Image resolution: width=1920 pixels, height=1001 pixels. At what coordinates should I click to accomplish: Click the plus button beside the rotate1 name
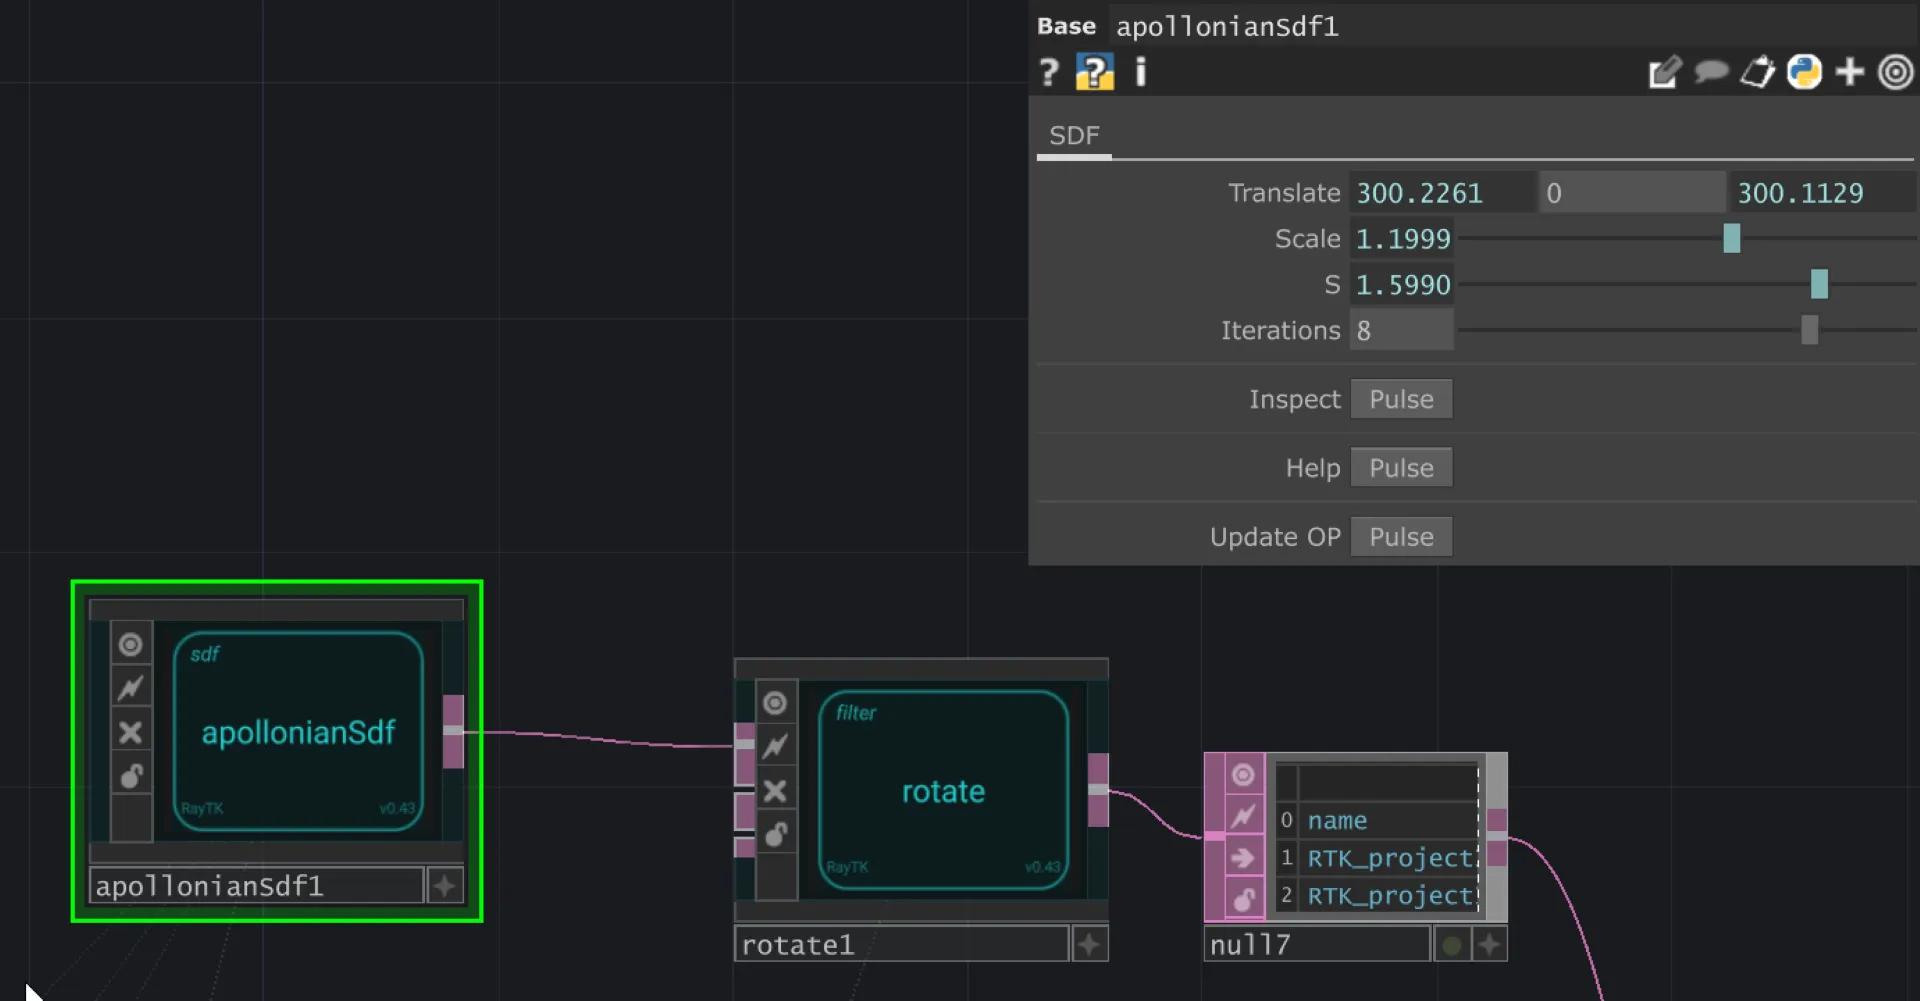(x=1089, y=945)
